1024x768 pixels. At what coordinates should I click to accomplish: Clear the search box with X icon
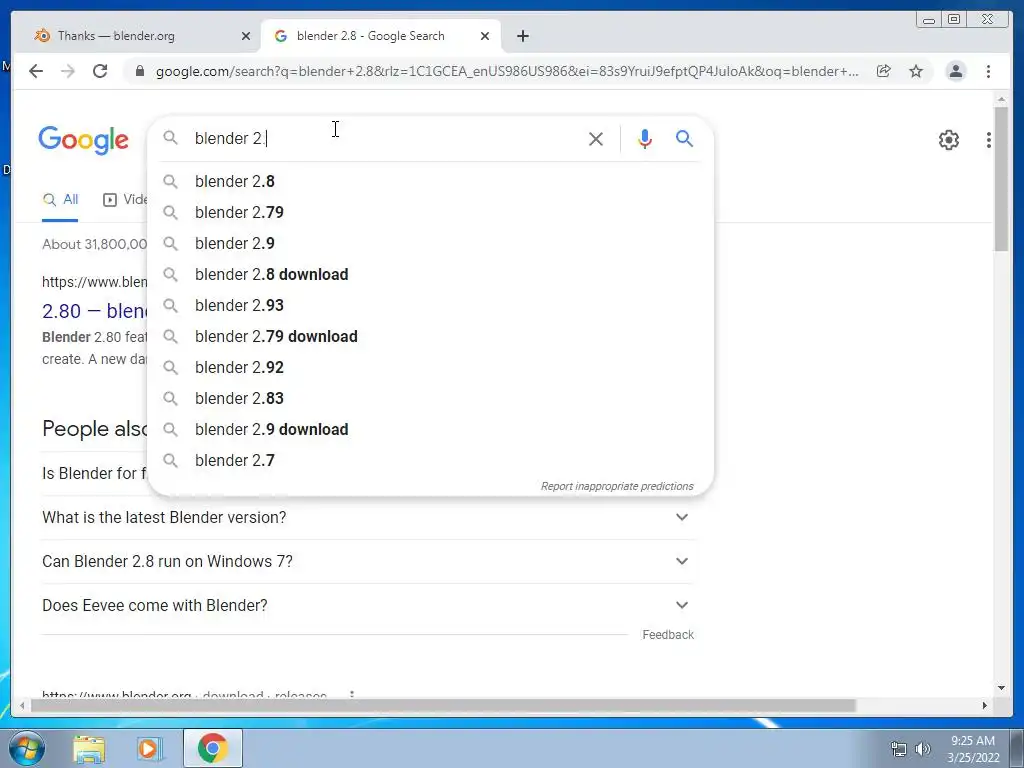(596, 138)
